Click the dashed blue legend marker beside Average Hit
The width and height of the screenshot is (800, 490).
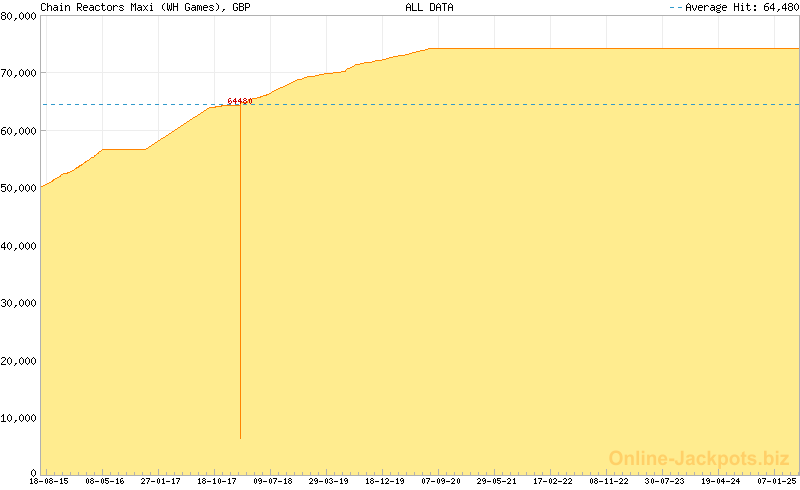click(674, 7)
